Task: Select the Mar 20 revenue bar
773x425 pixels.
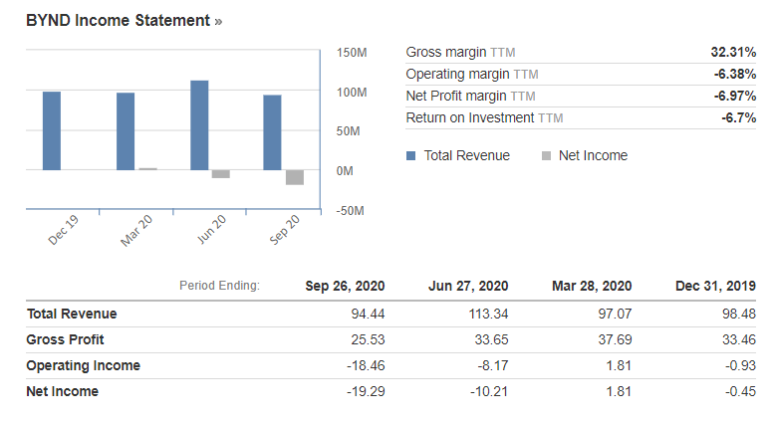Action: 125,131
